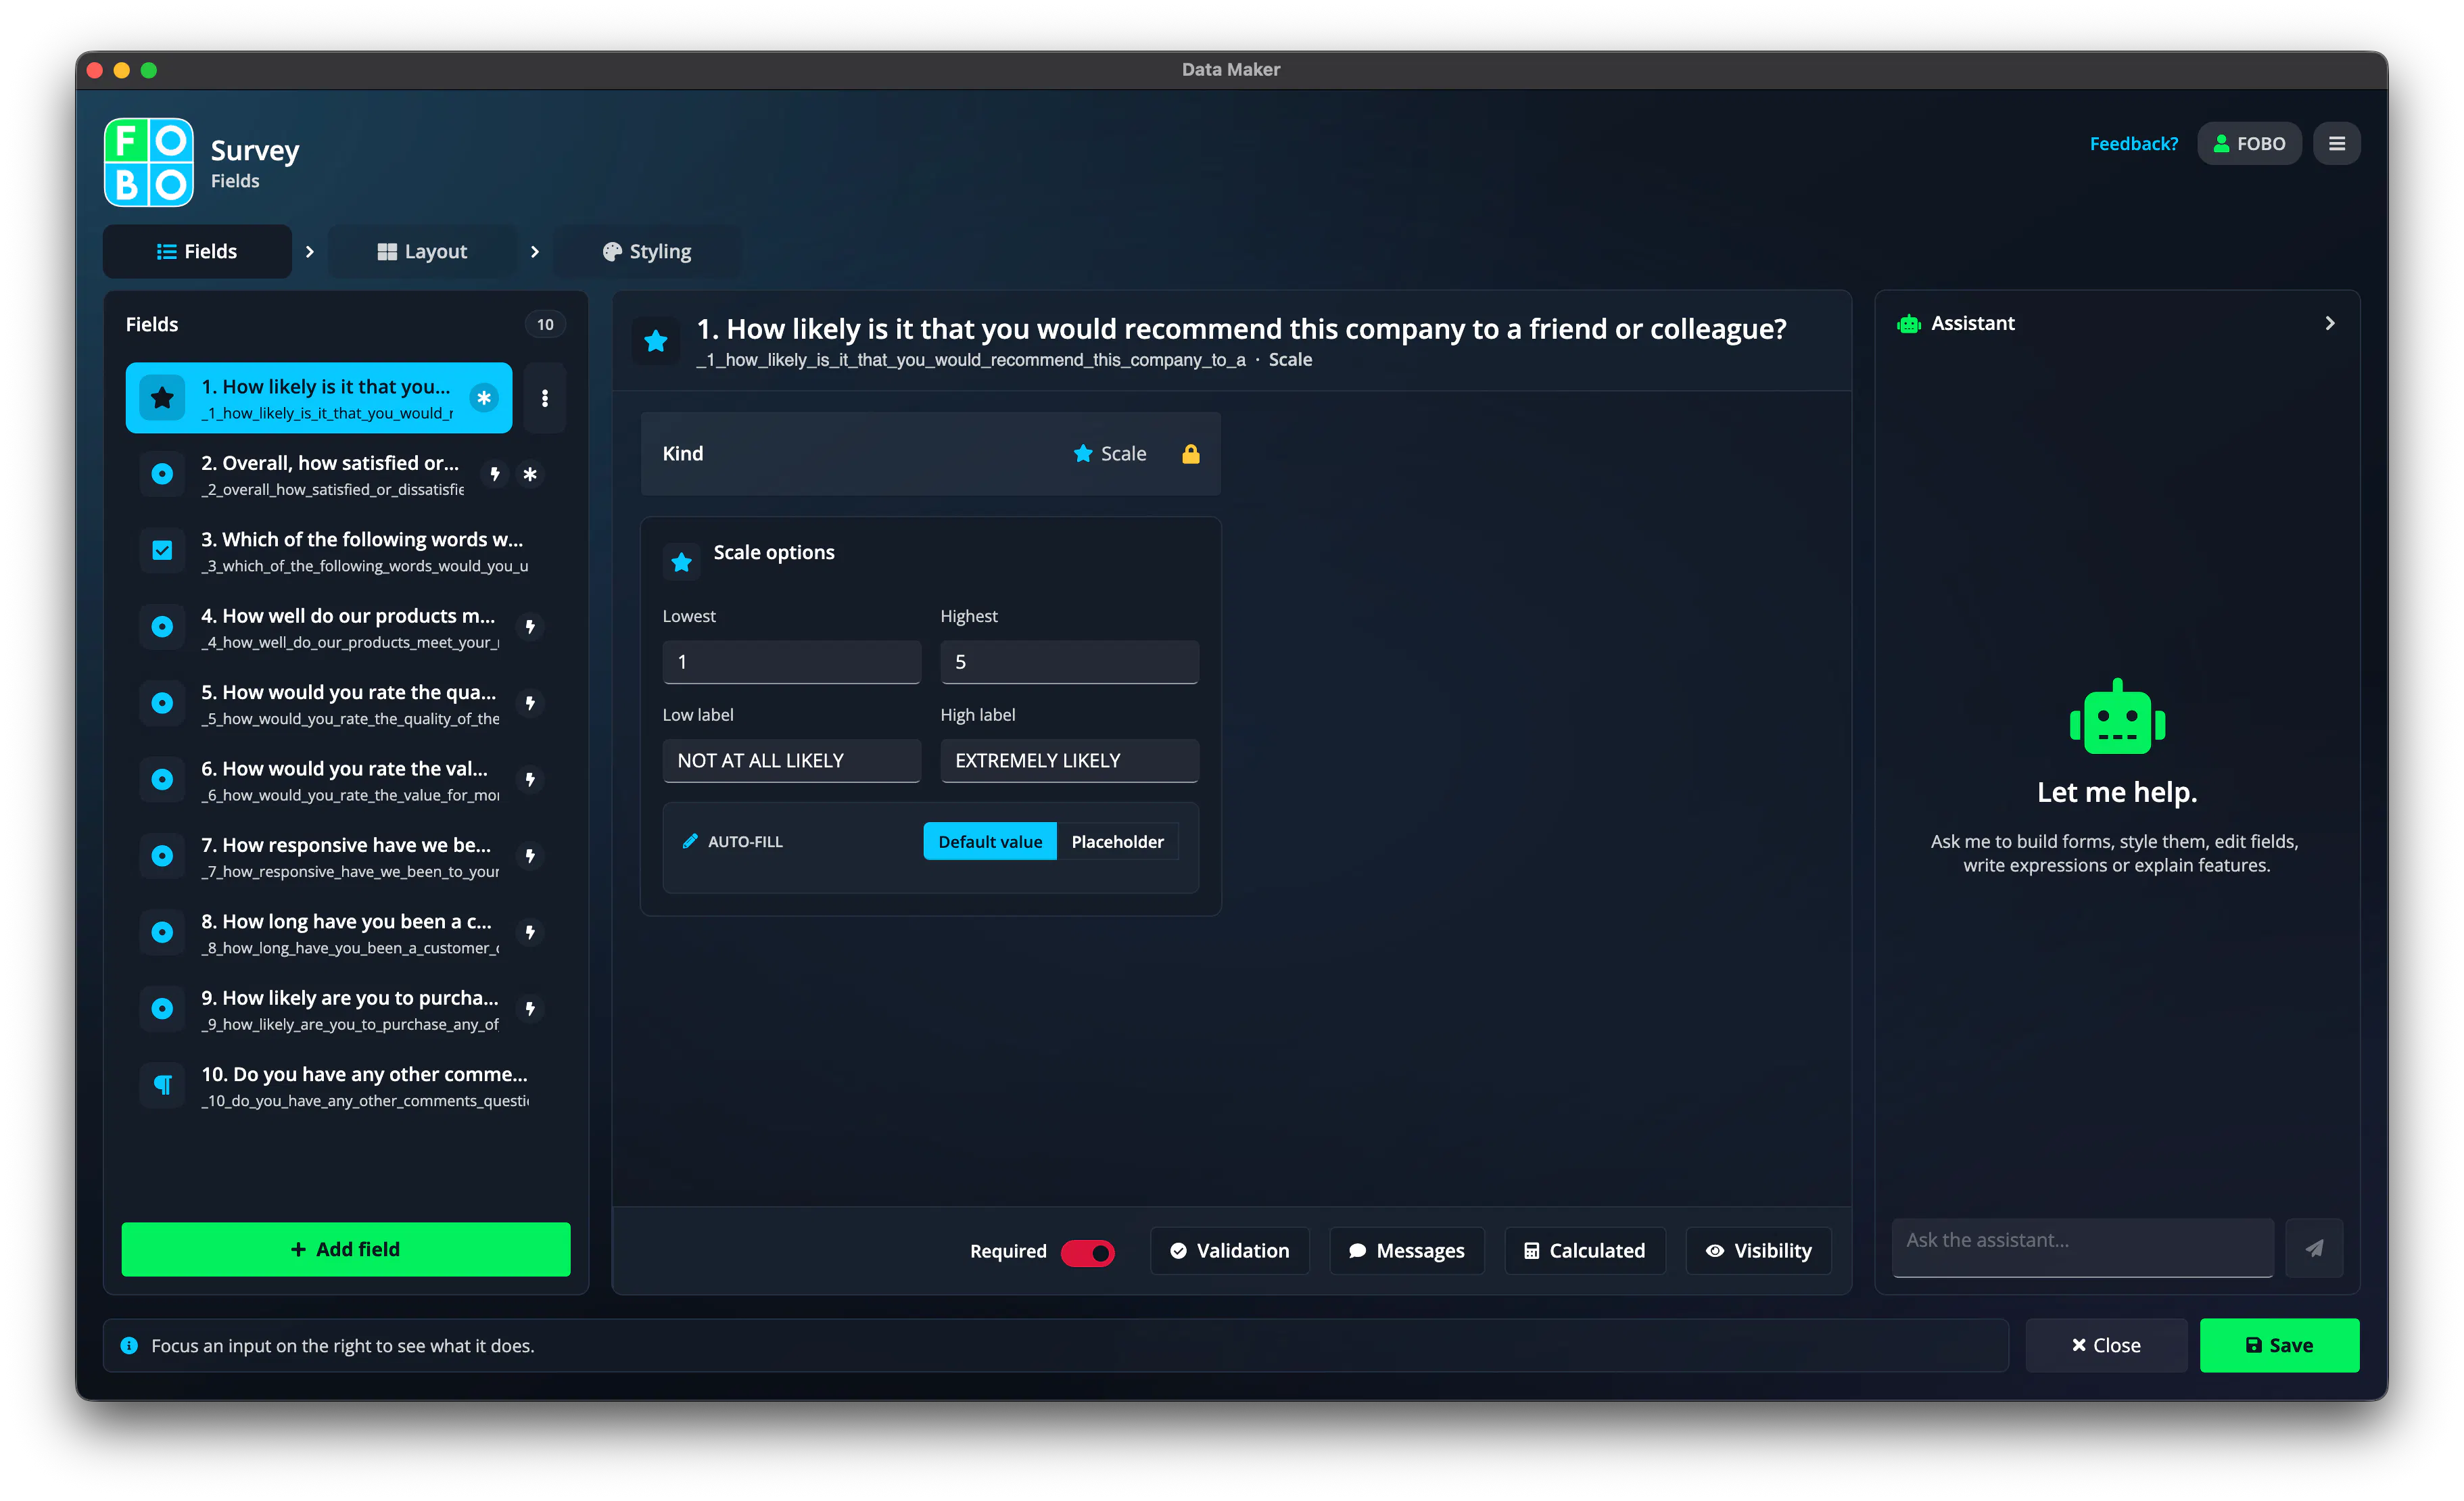Select the Placeholder auto-fill option
2464x1501 pixels.
click(x=1117, y=842)
